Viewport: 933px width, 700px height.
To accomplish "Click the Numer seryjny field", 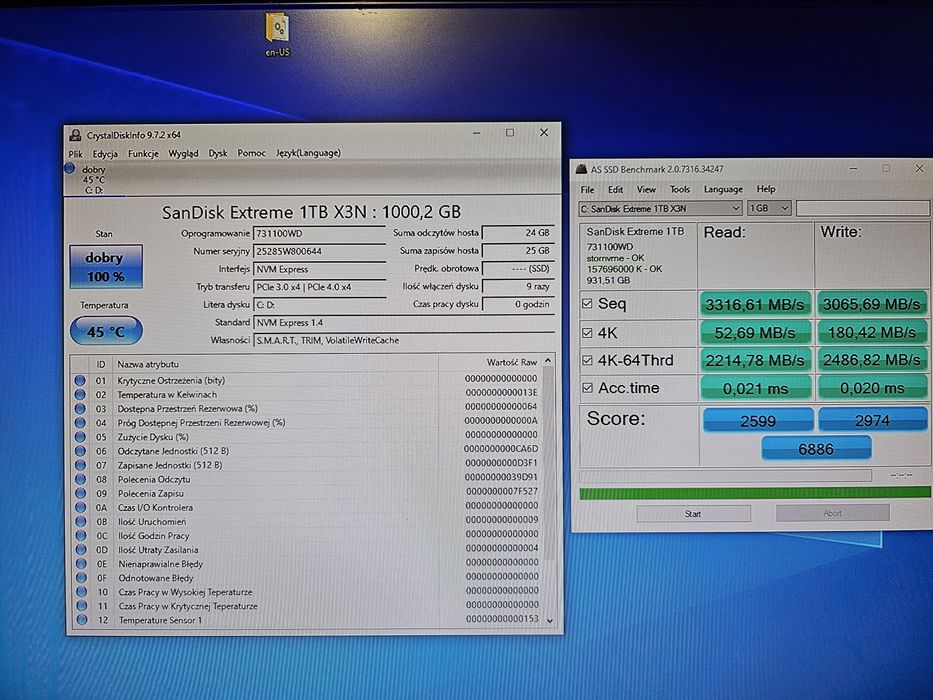I will (x=320, y=251).
